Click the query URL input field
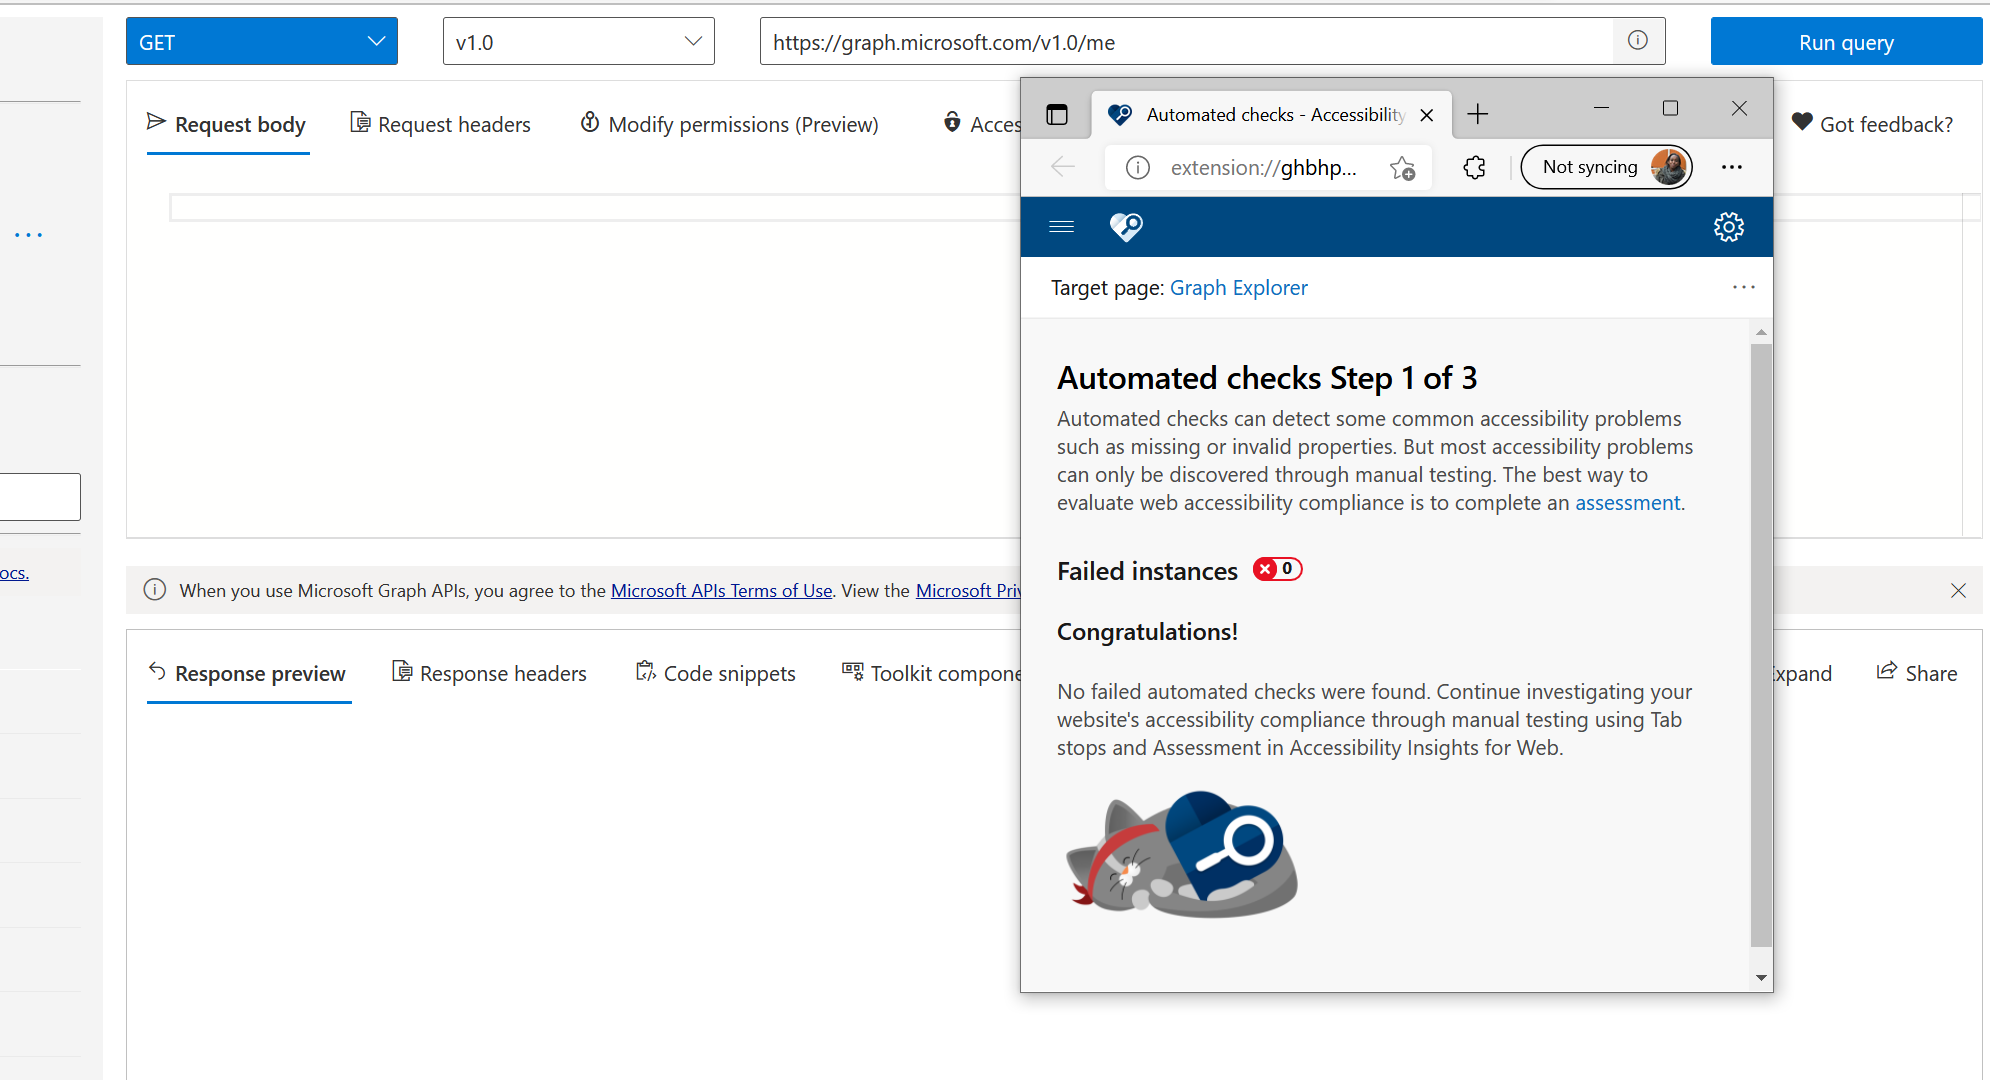The image size is (1990, 1080). pyautogui.click(x=1186, y=42)
